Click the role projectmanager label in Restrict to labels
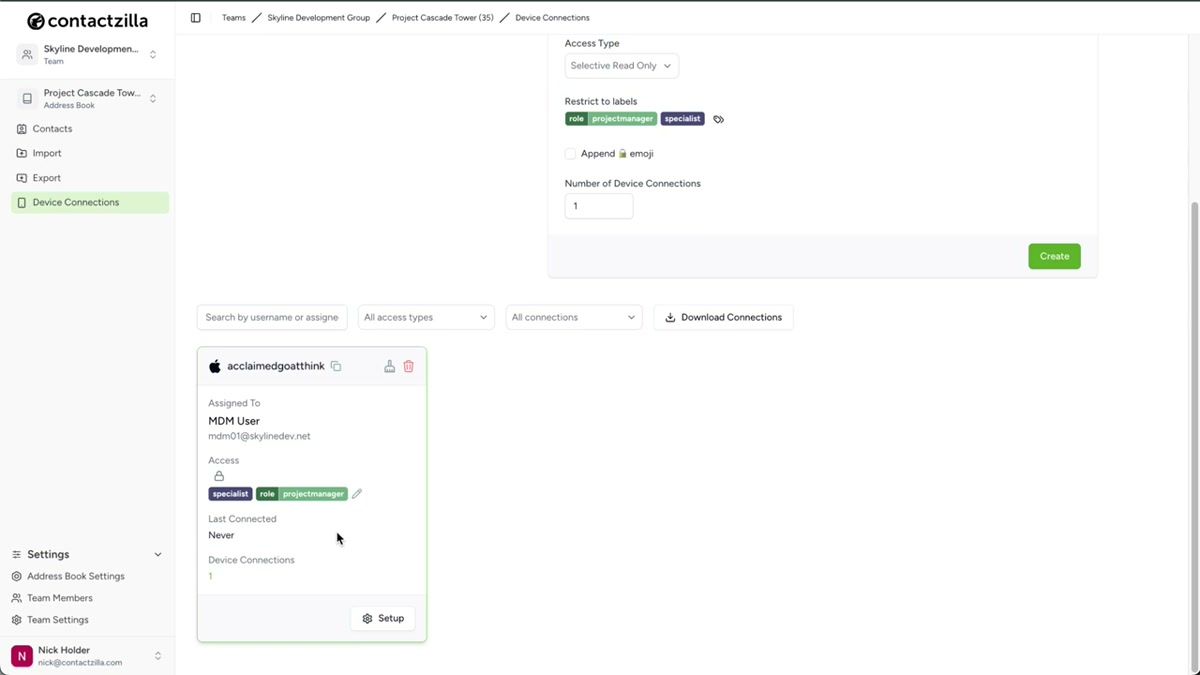This screenshot has width=1200, height=675. coord(611,119)
